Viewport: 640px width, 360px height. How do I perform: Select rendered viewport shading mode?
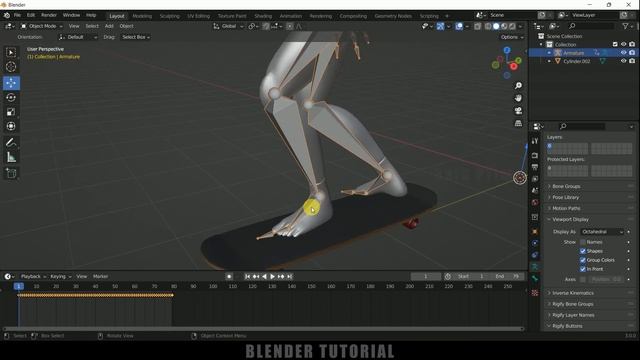[x=512, y=26]
